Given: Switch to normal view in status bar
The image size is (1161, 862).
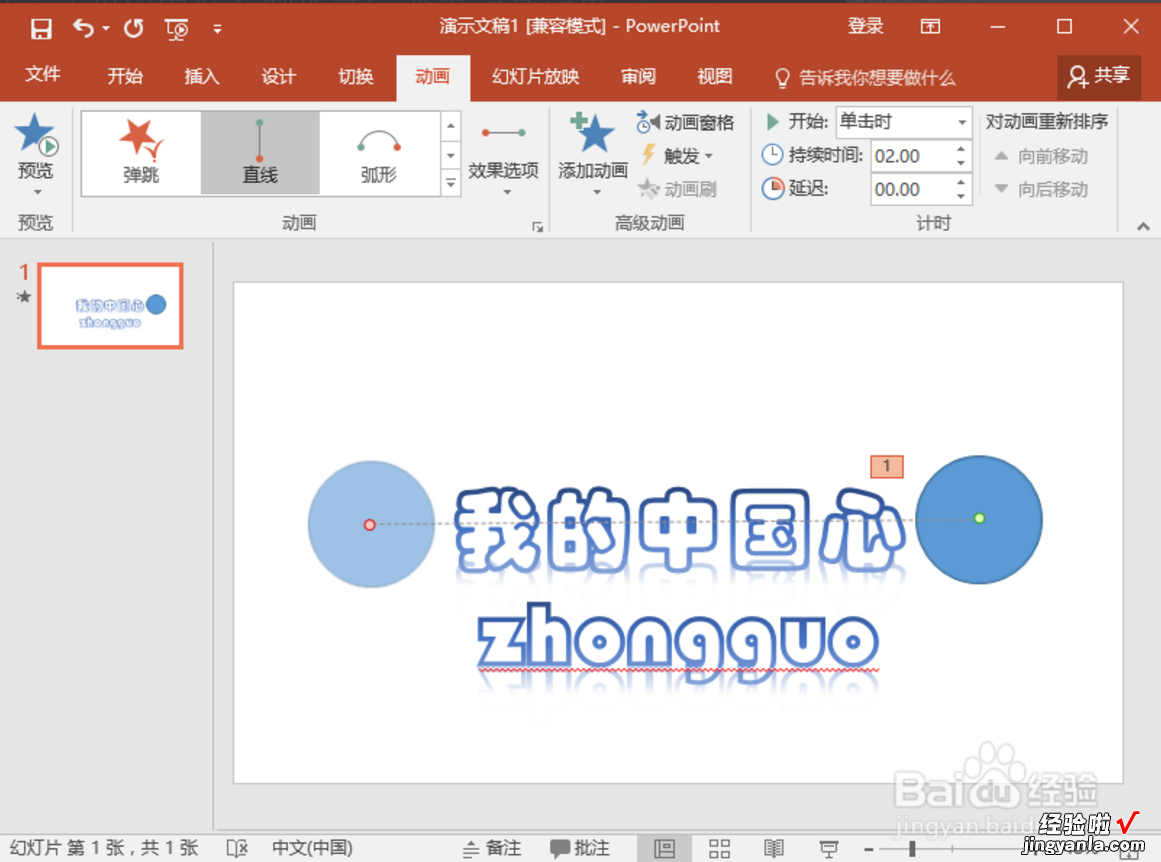Looking at the screenshot, I should point(664,848).
